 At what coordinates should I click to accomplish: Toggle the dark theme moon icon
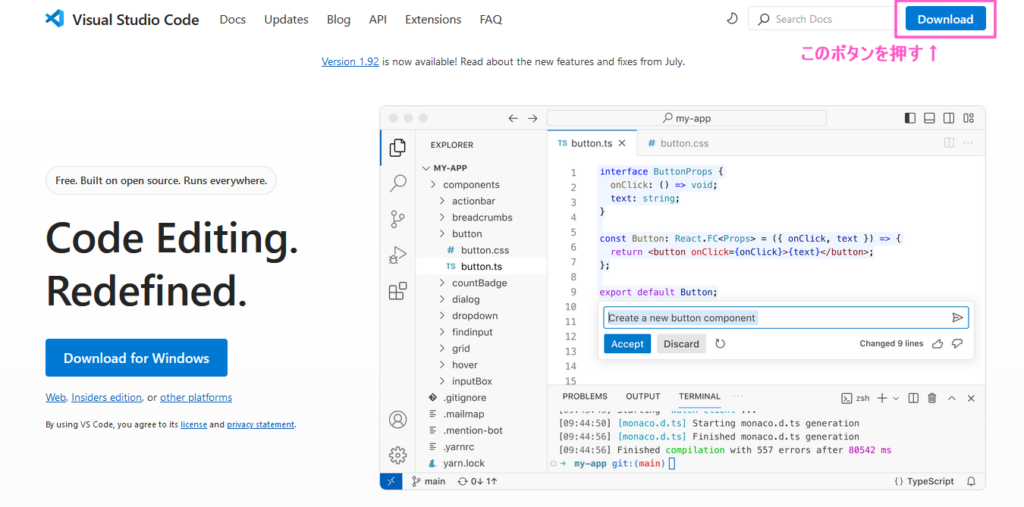point(732,19)
